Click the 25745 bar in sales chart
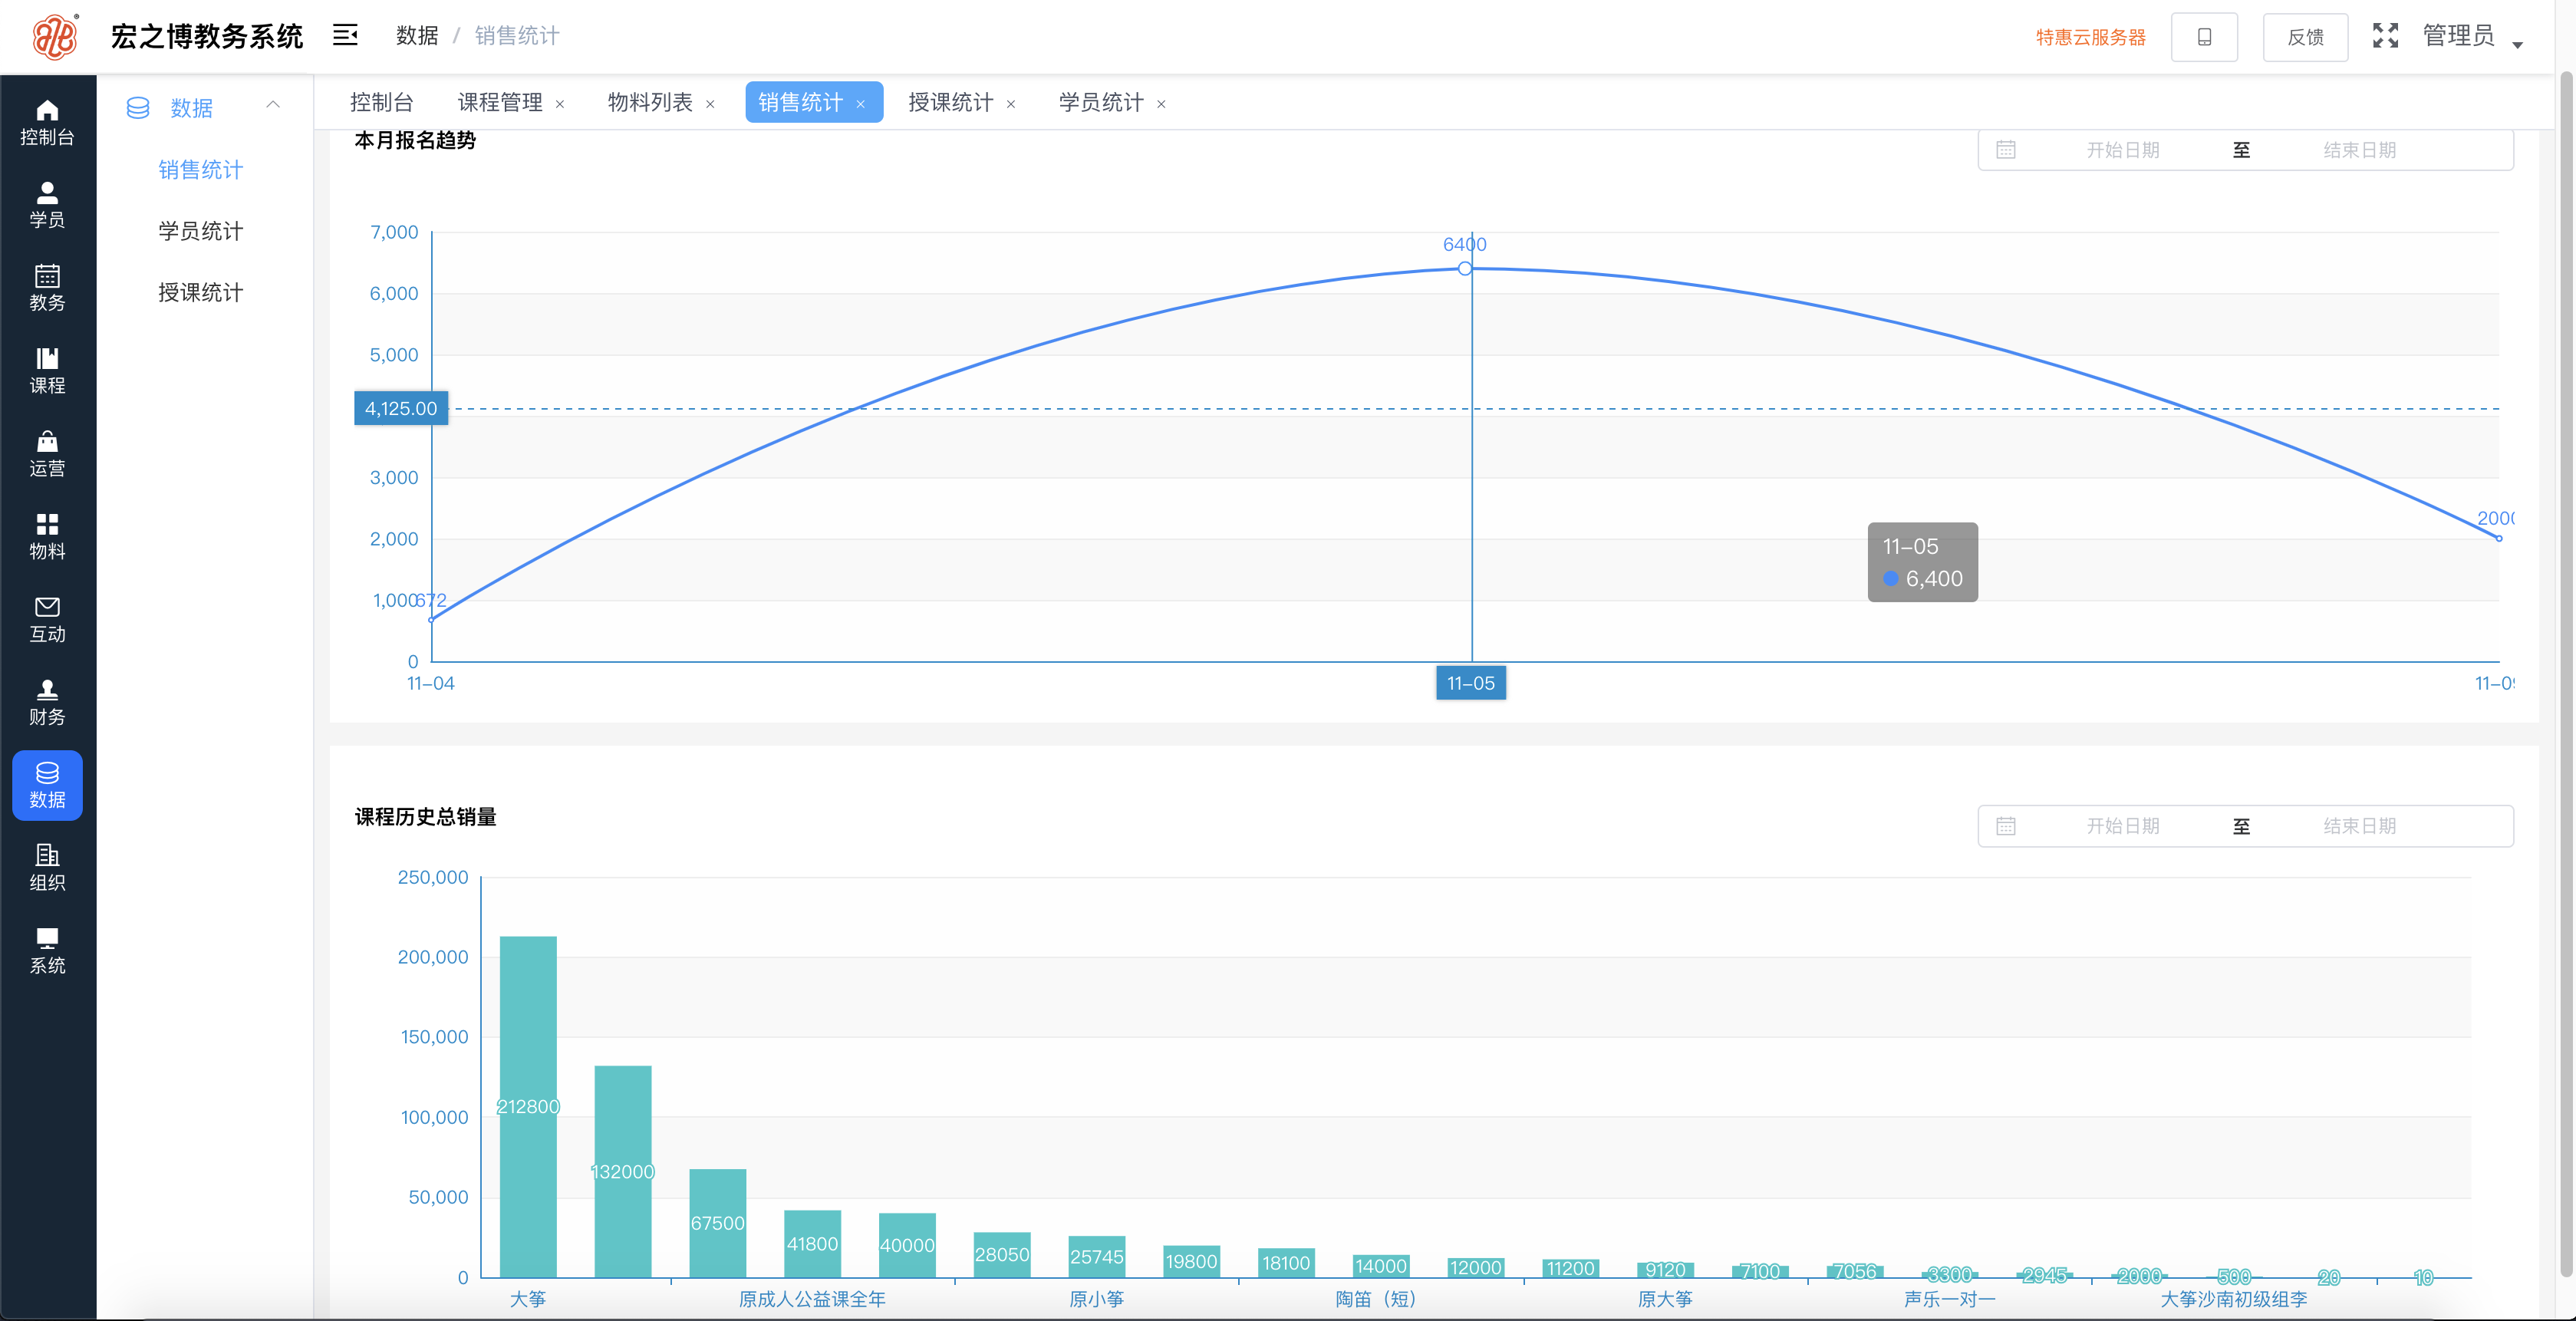The image size is (2576, 1321). pyautogui.click(x=1097, y=1257)
